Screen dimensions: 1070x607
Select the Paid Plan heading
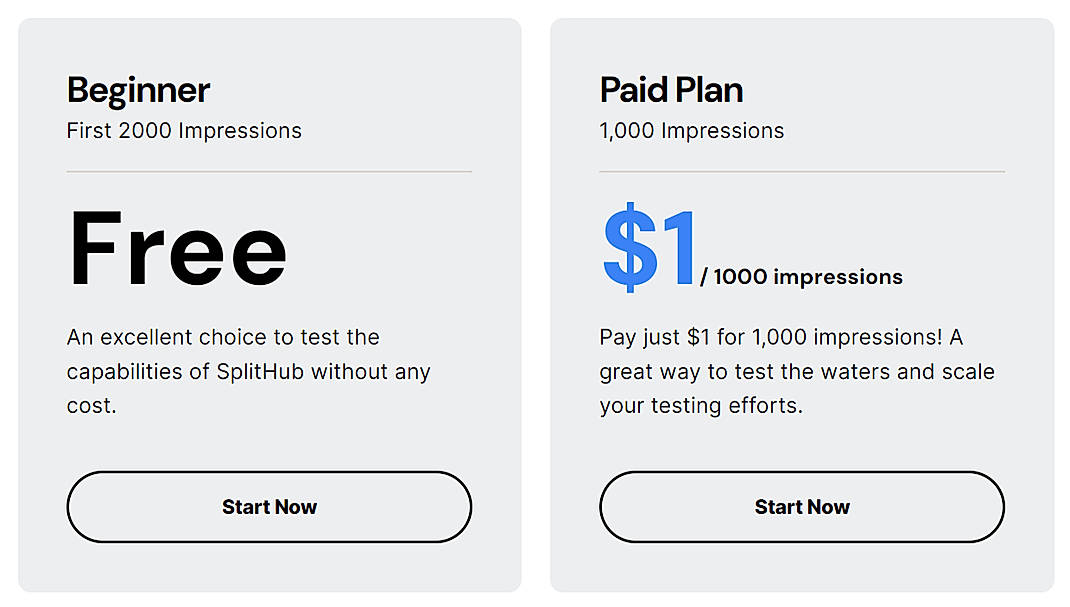click(670, 89)
